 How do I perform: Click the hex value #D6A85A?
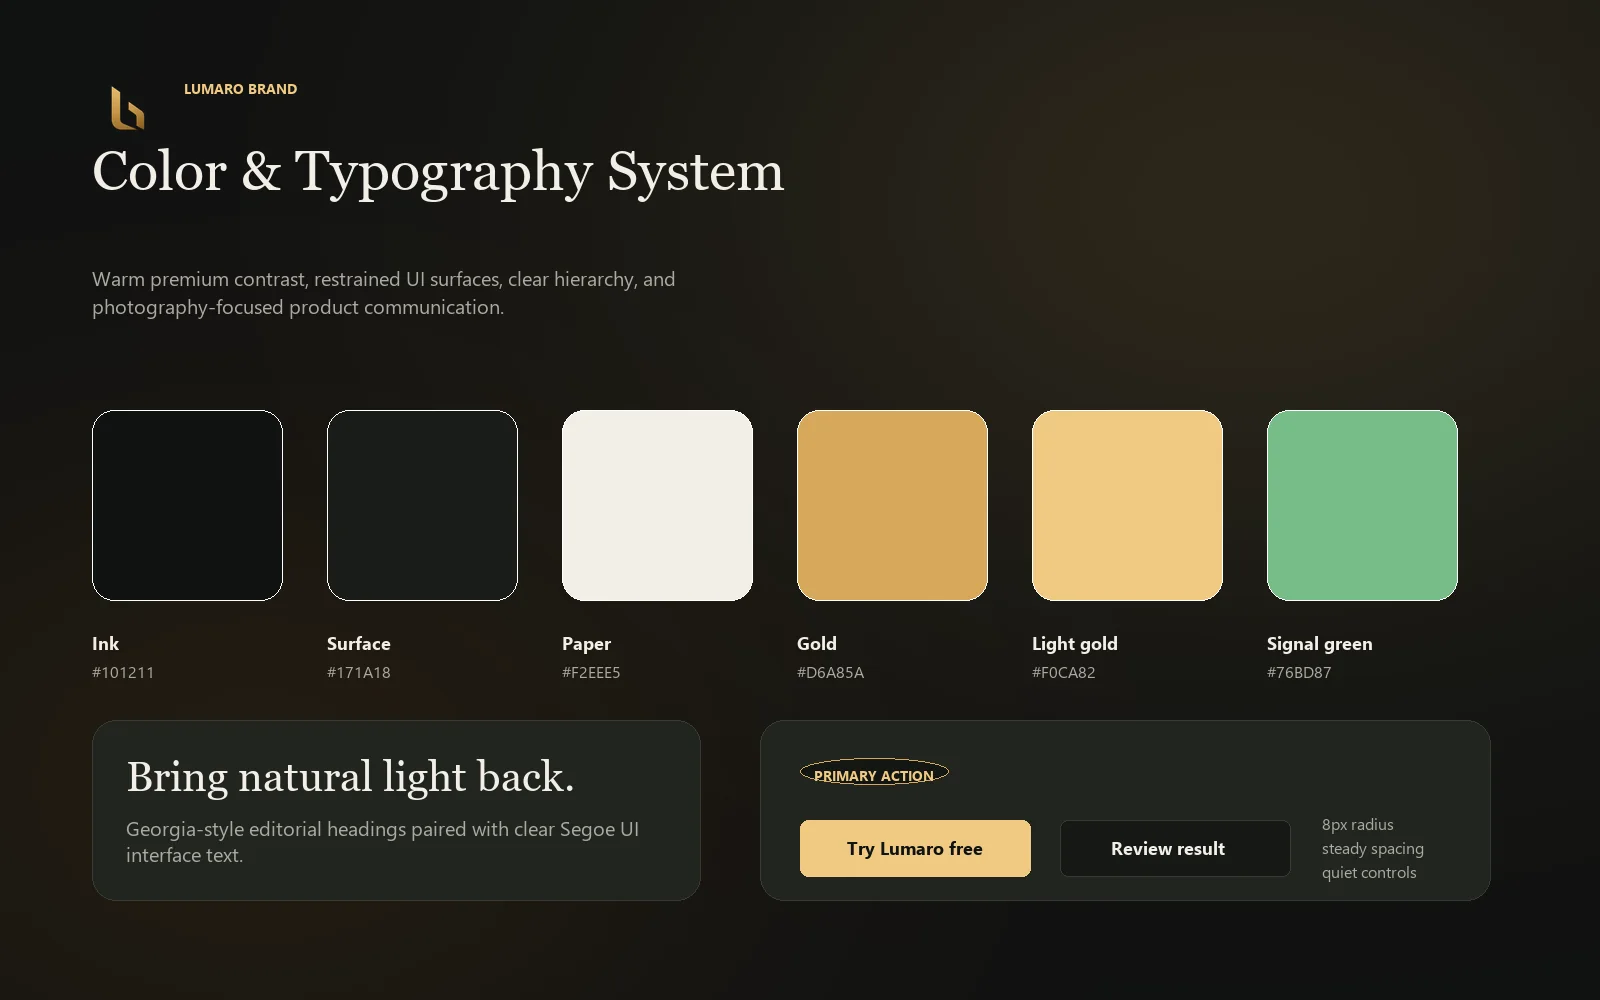pos(830,672)
